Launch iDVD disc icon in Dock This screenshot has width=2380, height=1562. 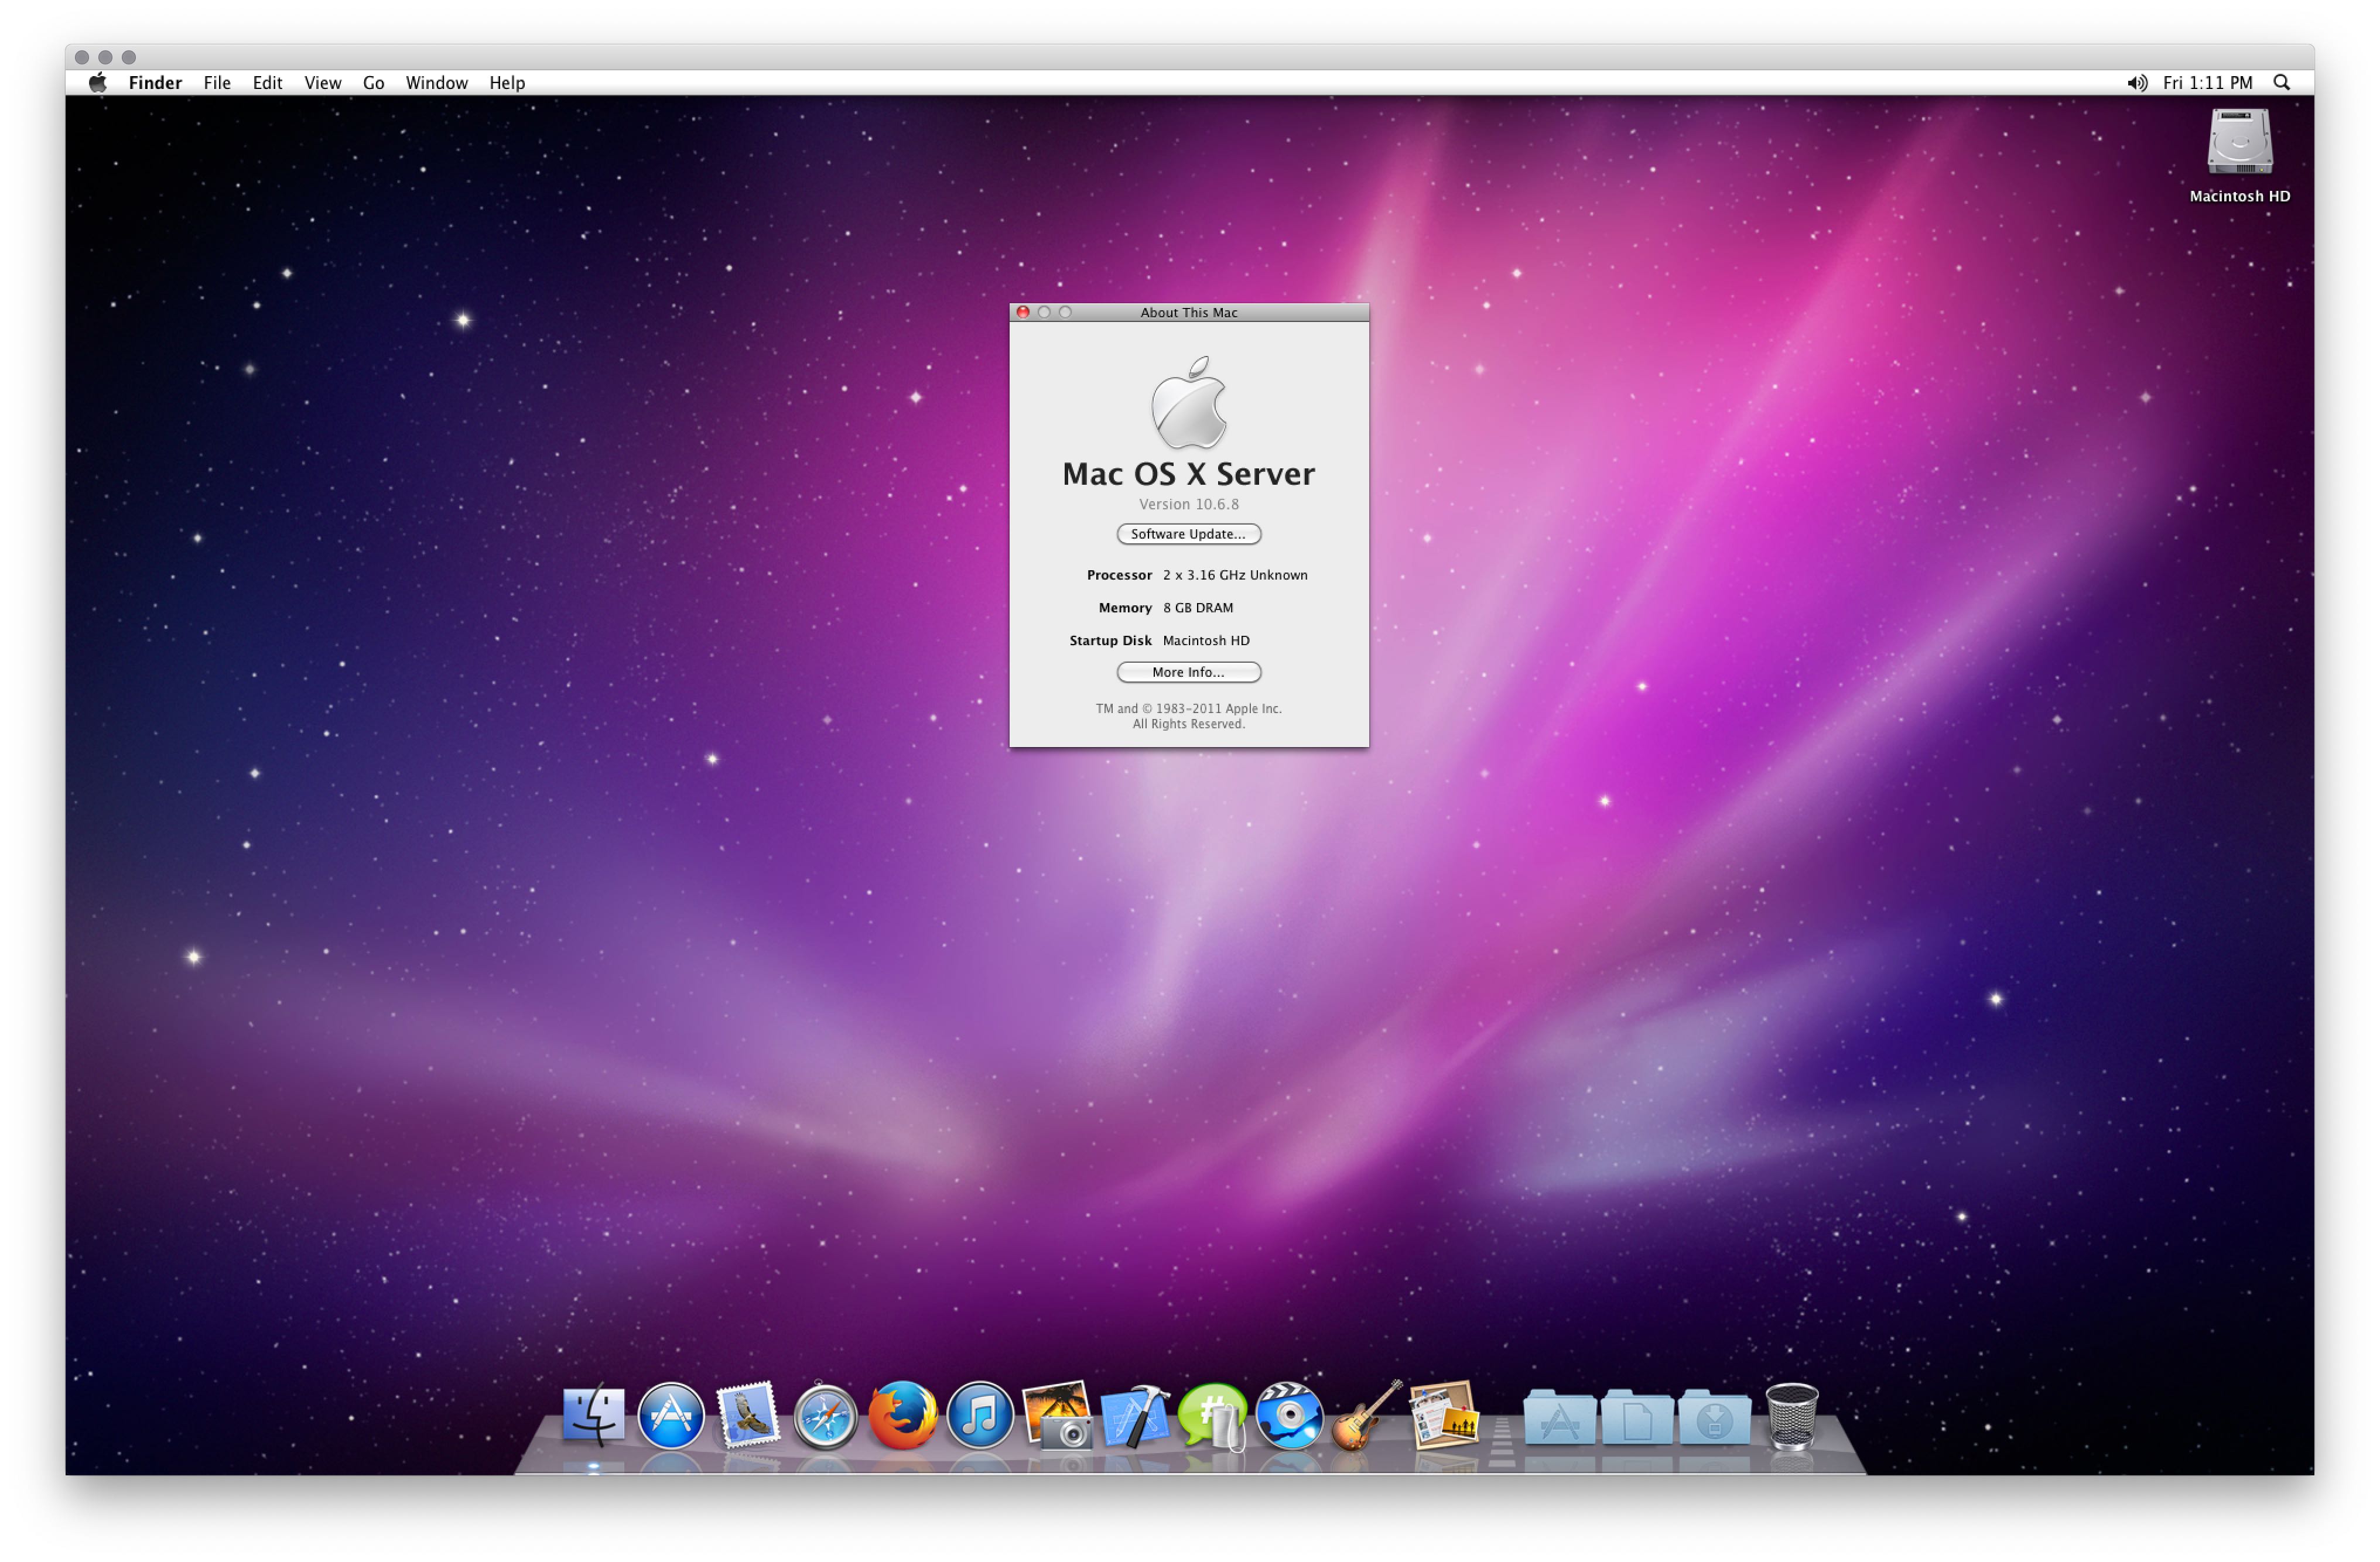pyautogui.click(x=1289, y=1416)
